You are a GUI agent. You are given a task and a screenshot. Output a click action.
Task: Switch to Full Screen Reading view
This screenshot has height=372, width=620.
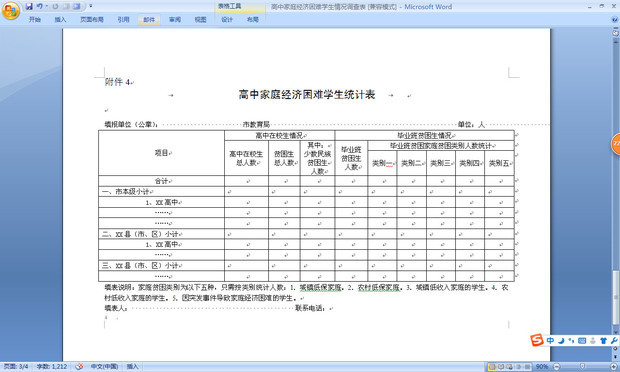501,367
